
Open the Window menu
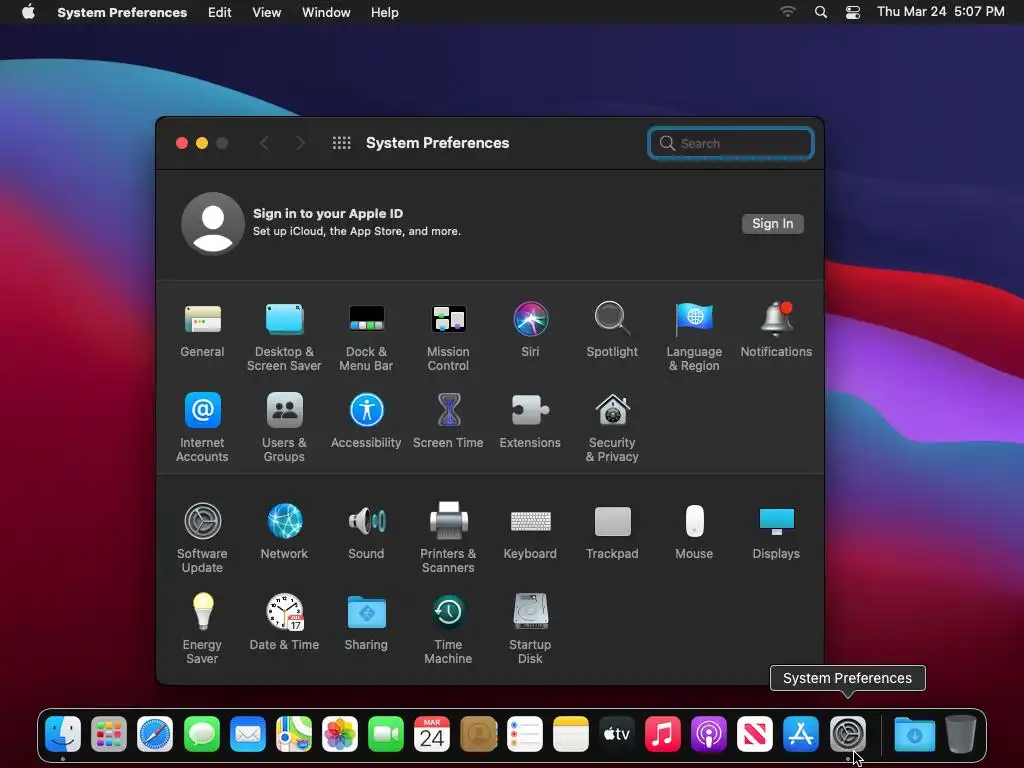tap(326, 12)
